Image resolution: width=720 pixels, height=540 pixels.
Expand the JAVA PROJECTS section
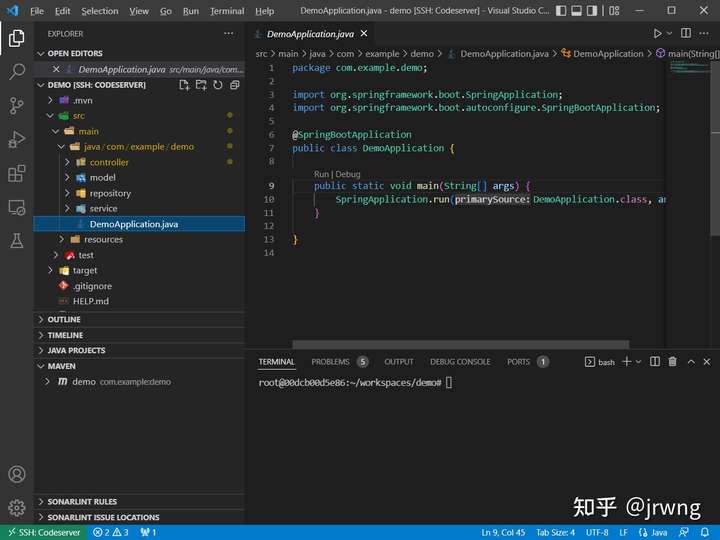coord(139,350)
